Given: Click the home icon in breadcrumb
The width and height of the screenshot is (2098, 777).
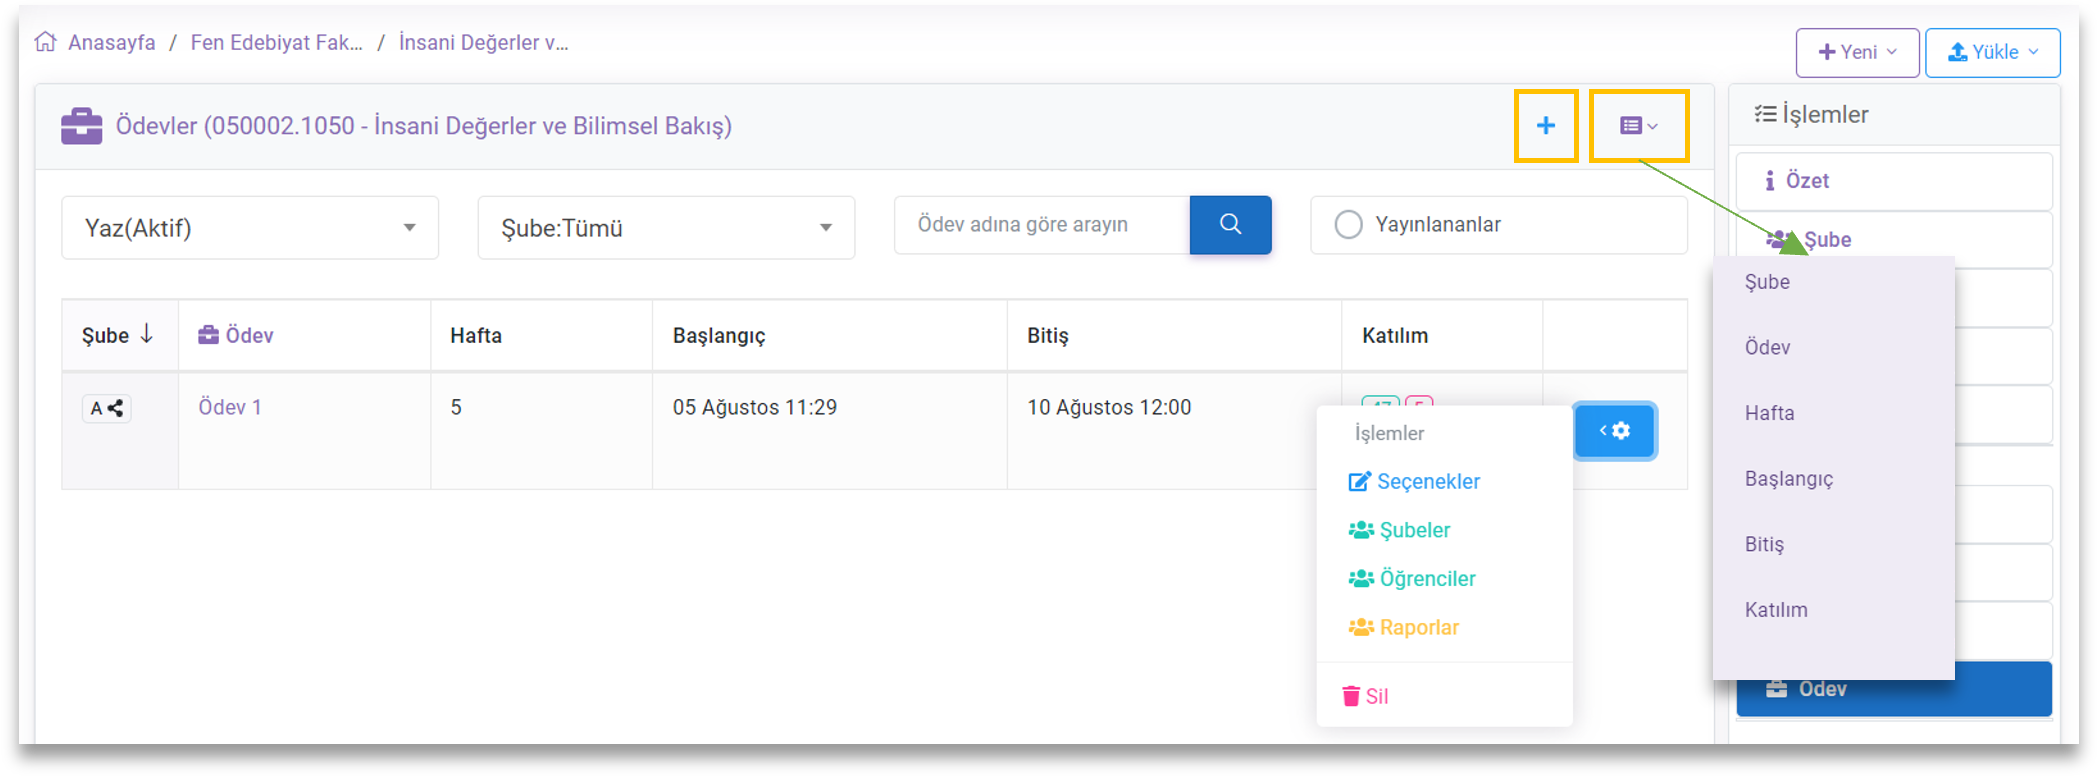Looking at the screenshot, I should [x=45, y=42].
